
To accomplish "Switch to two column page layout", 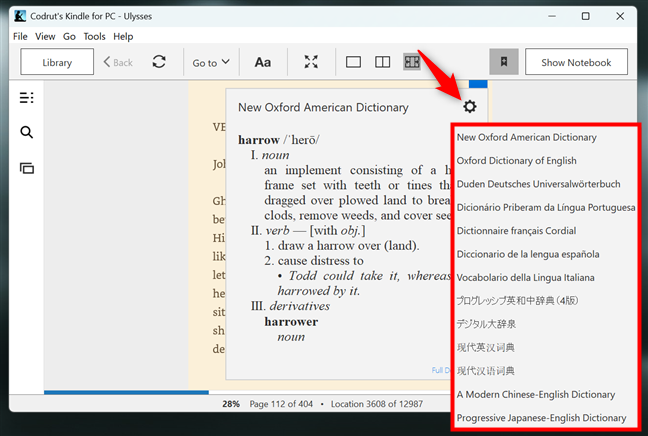I will pyautogui.click(x=382, y=62).
